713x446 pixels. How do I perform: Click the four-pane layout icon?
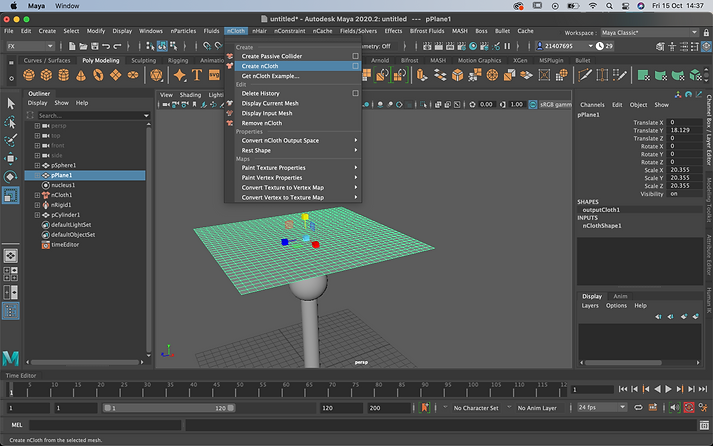(10, 274)
